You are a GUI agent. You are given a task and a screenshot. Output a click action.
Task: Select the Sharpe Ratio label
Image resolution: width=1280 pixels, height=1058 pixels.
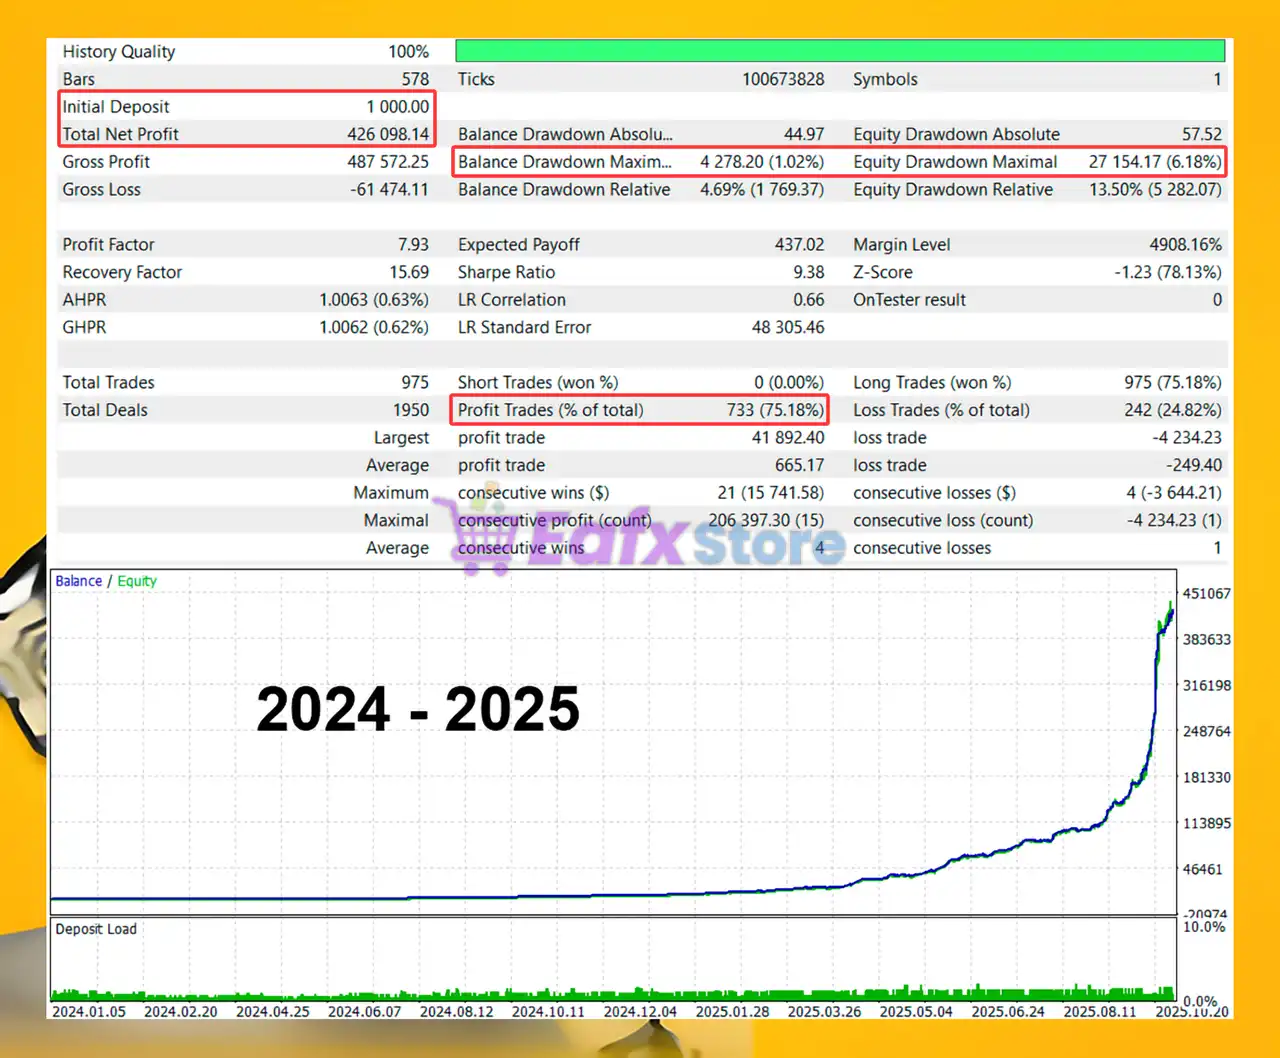(x=506, y=272)
